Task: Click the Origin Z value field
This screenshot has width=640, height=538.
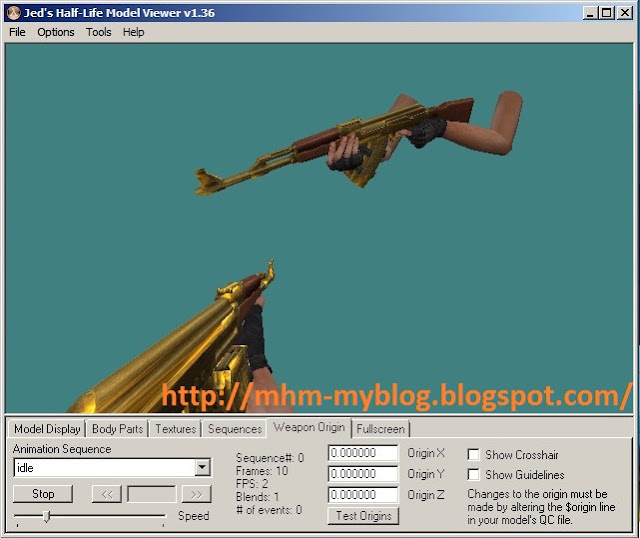Action: click(x=362, y=495)
